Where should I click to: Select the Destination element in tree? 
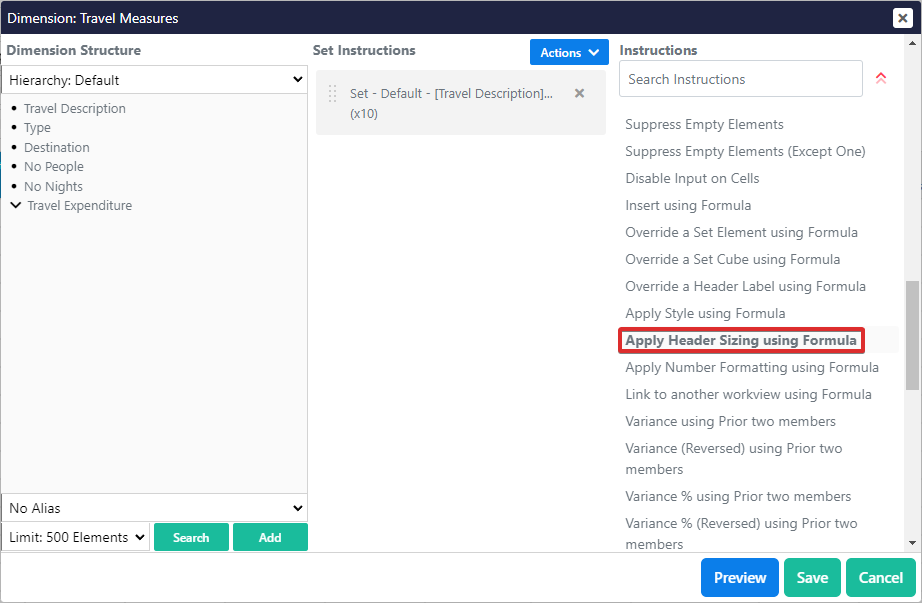(x=57, y=147)
